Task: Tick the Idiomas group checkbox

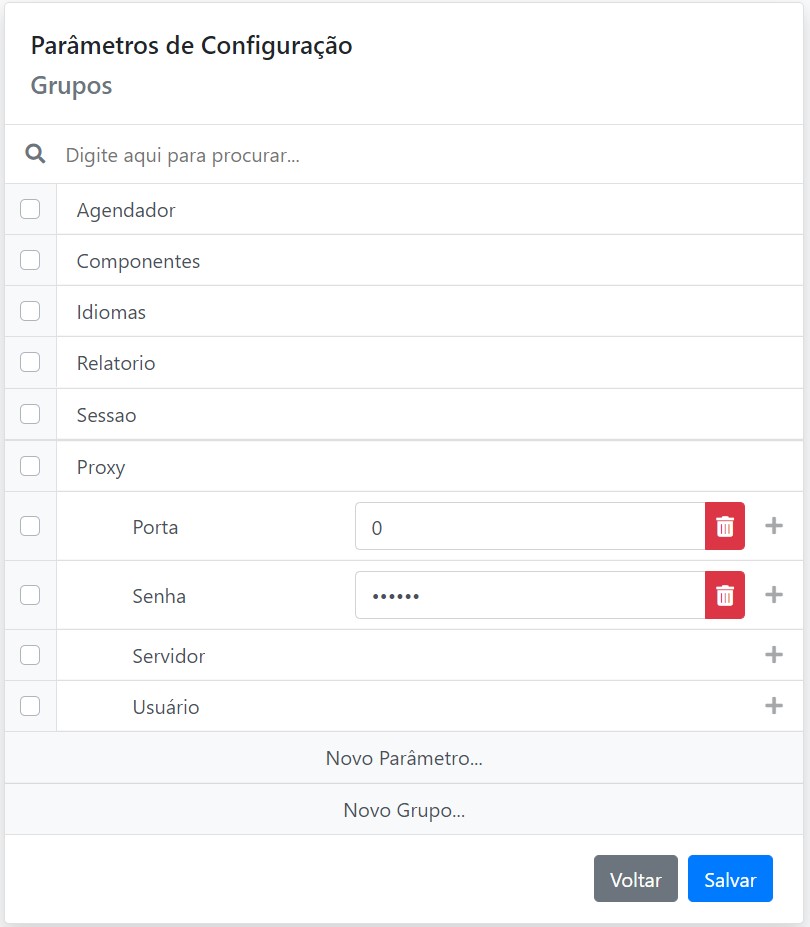Action: [30, 311]
